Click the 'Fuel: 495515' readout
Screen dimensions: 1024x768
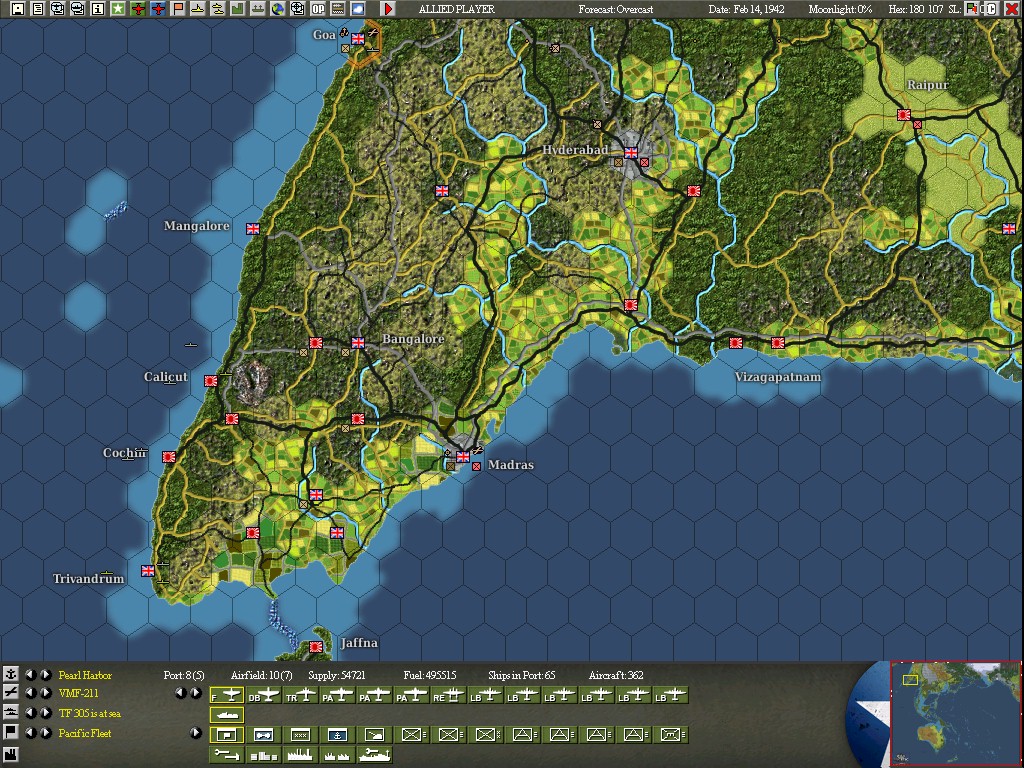click(430, 675)
